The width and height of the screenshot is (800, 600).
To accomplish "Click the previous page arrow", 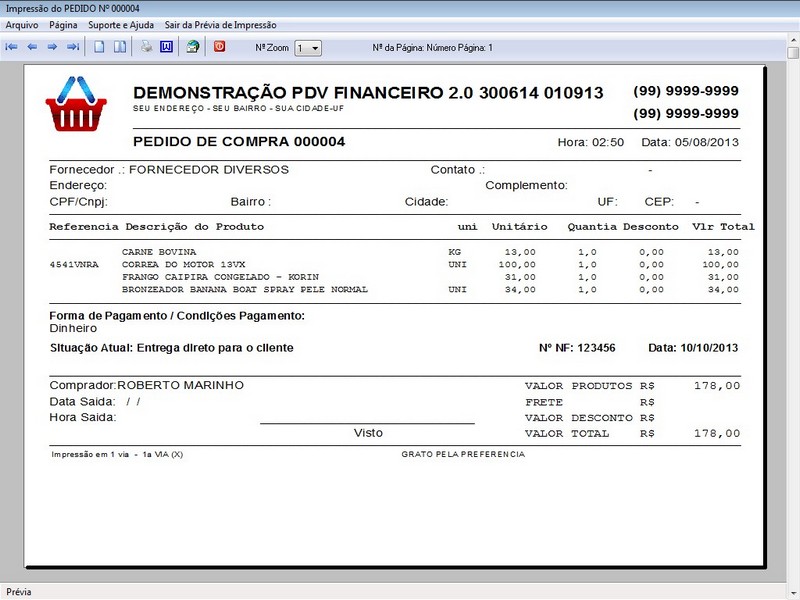I will (32, 47).
